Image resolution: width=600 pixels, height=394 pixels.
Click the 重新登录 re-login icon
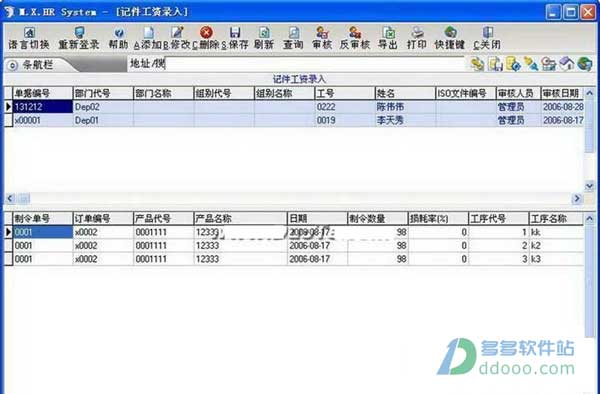(x=79, y=33)
